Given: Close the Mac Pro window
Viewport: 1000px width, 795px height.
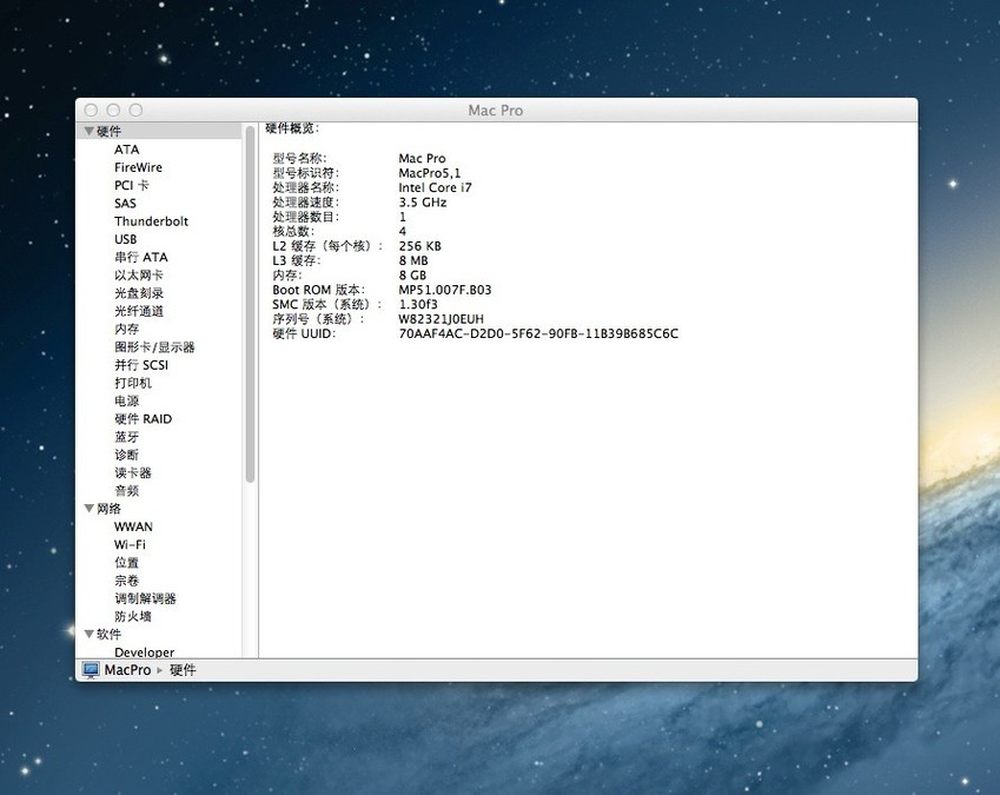Looking at the screenshot, I should [x=91, y=110].
